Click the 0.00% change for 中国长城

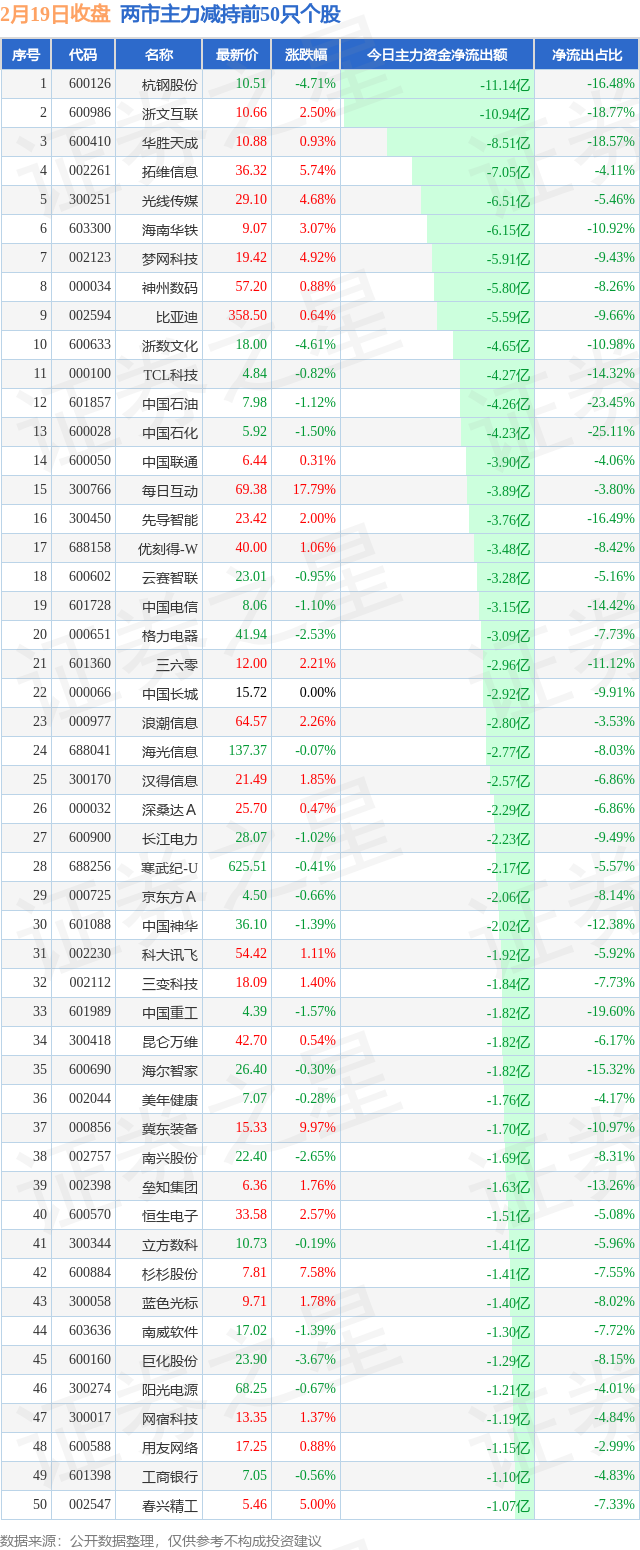coord(318,693)
